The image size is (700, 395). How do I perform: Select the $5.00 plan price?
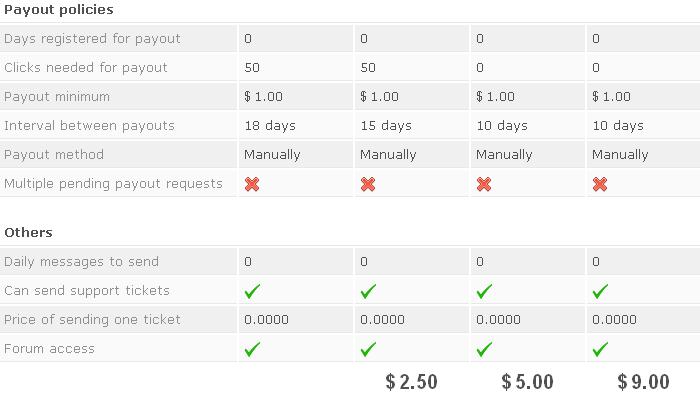coord(527,382)
